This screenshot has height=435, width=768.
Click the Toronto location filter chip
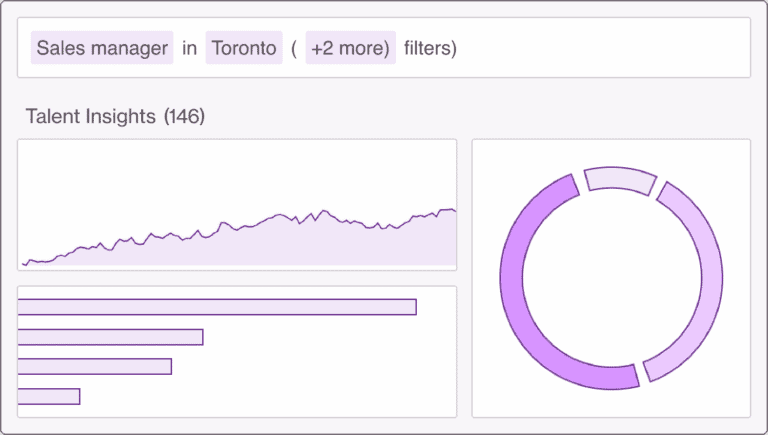(x=244, y=48)
